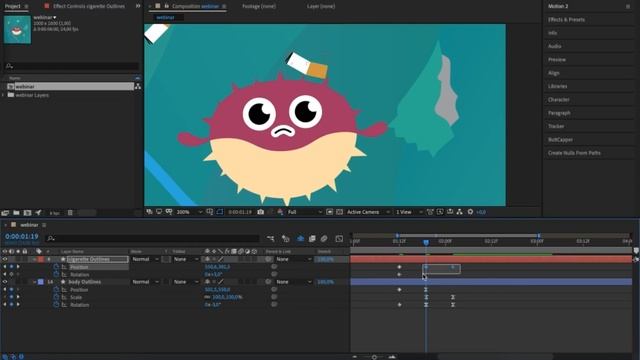Open the 1 View layout dropdown

coord(409,212)
